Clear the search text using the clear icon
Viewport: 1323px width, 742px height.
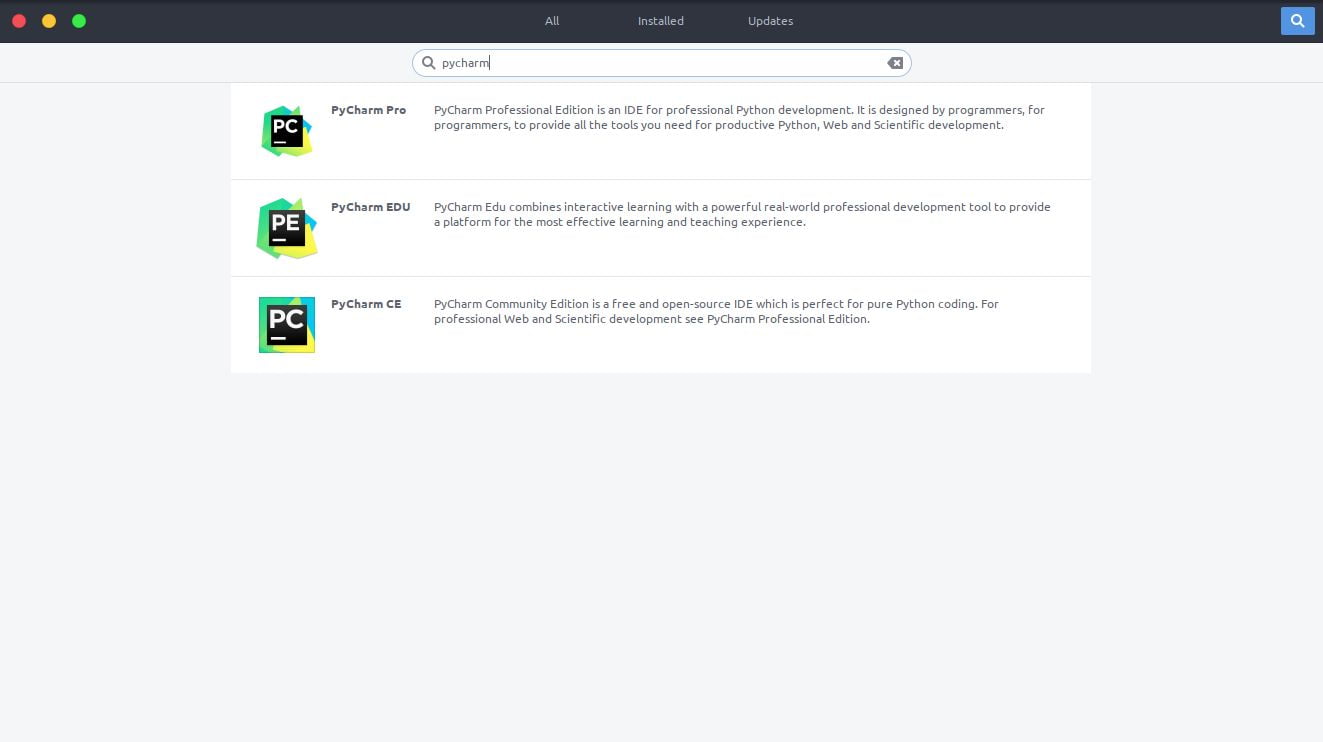(894, 62)
